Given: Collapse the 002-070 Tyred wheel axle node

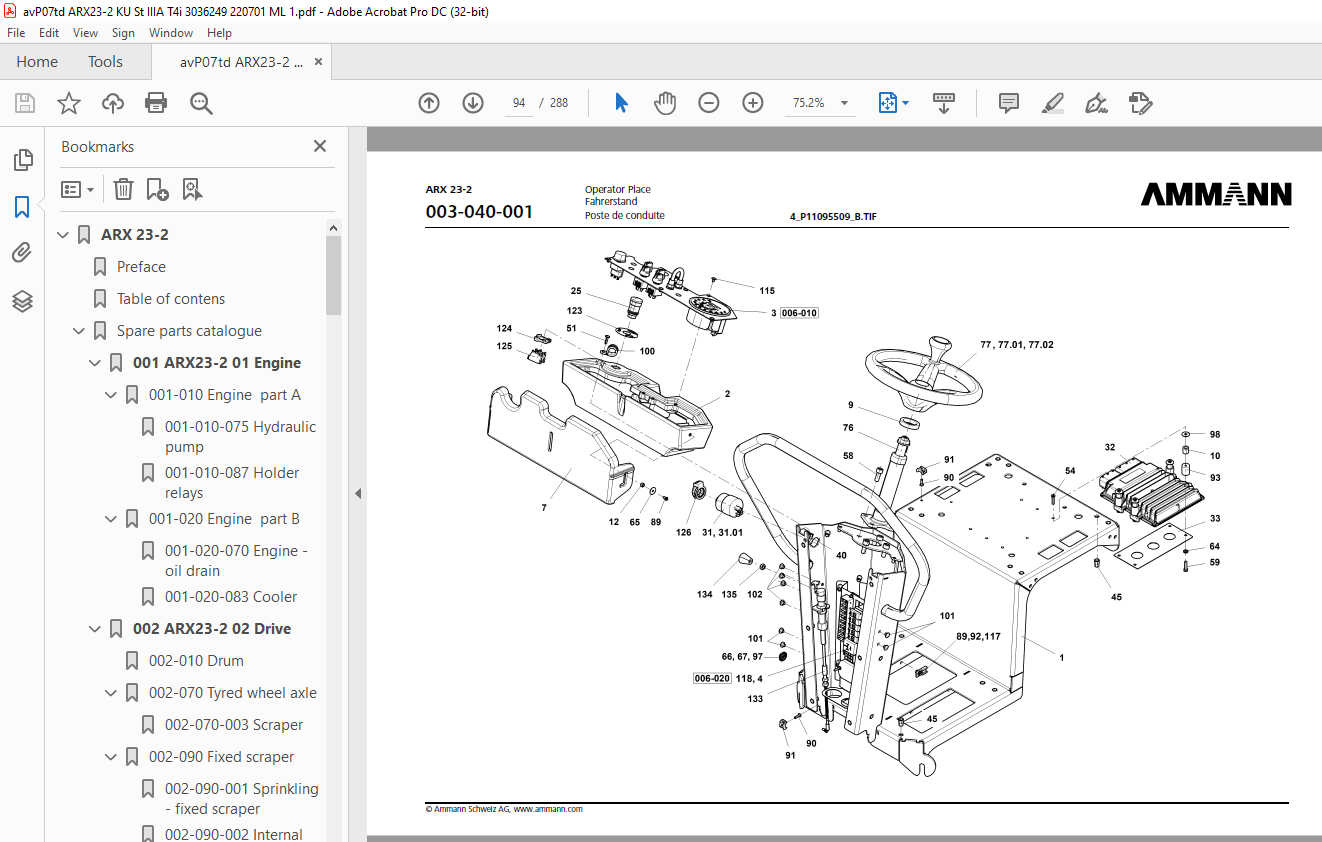Looking at the screenshot, I should click(x=112, y=693).
